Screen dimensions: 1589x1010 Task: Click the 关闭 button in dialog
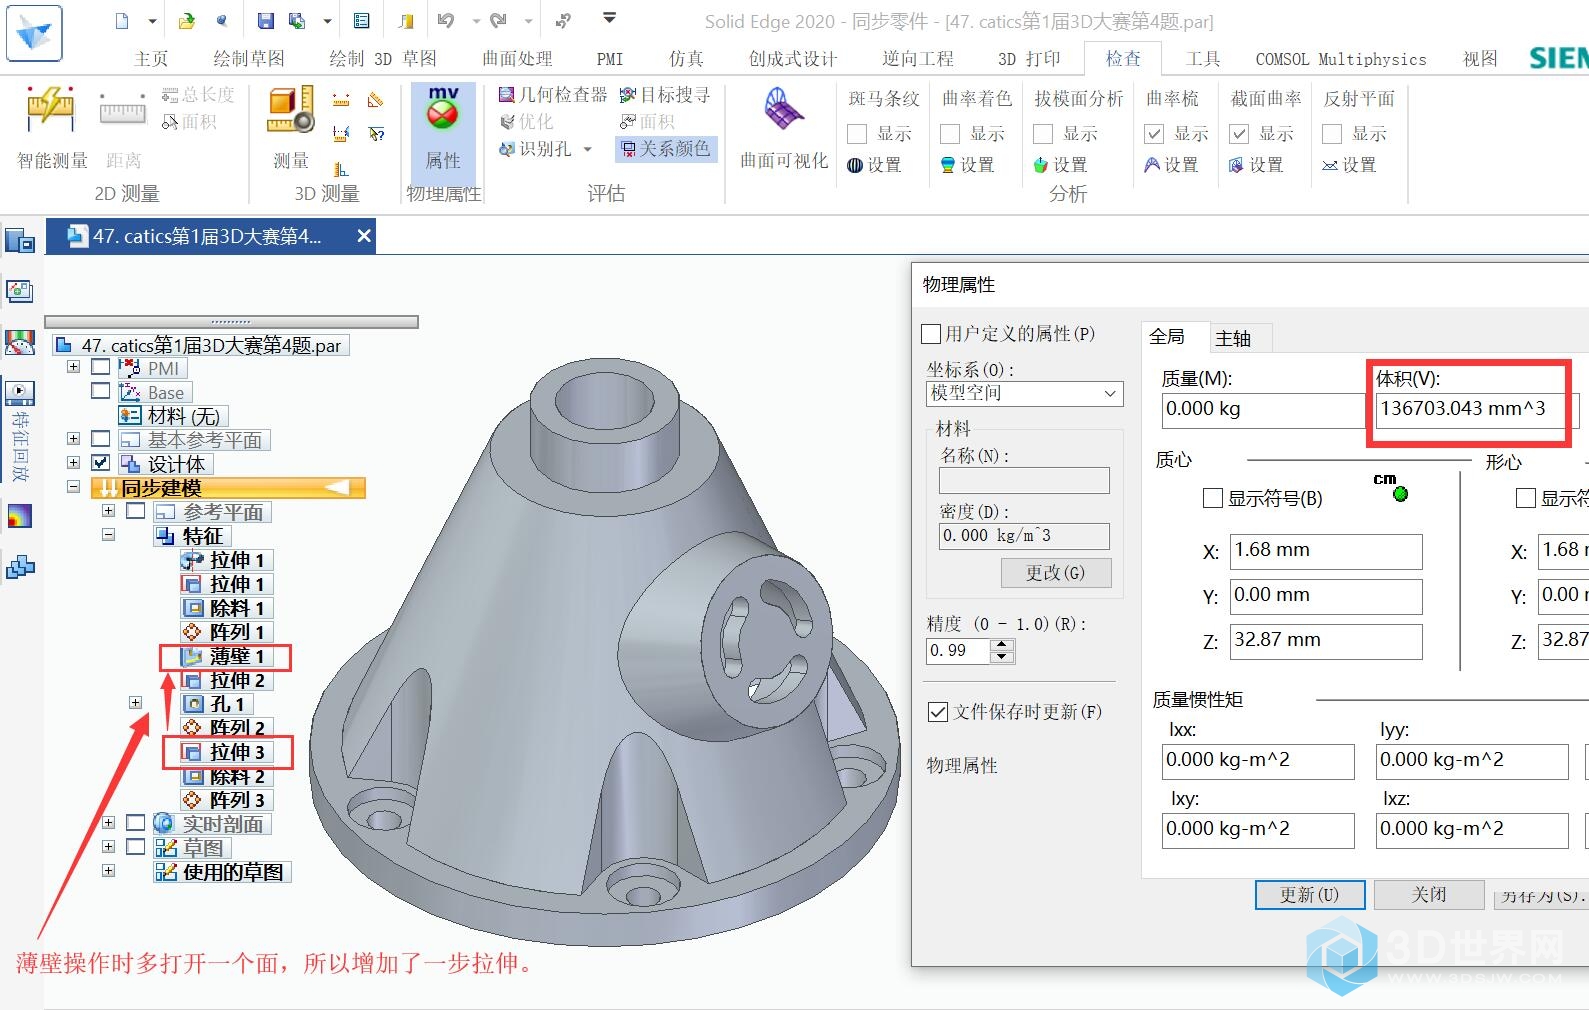click(1429, 894)
